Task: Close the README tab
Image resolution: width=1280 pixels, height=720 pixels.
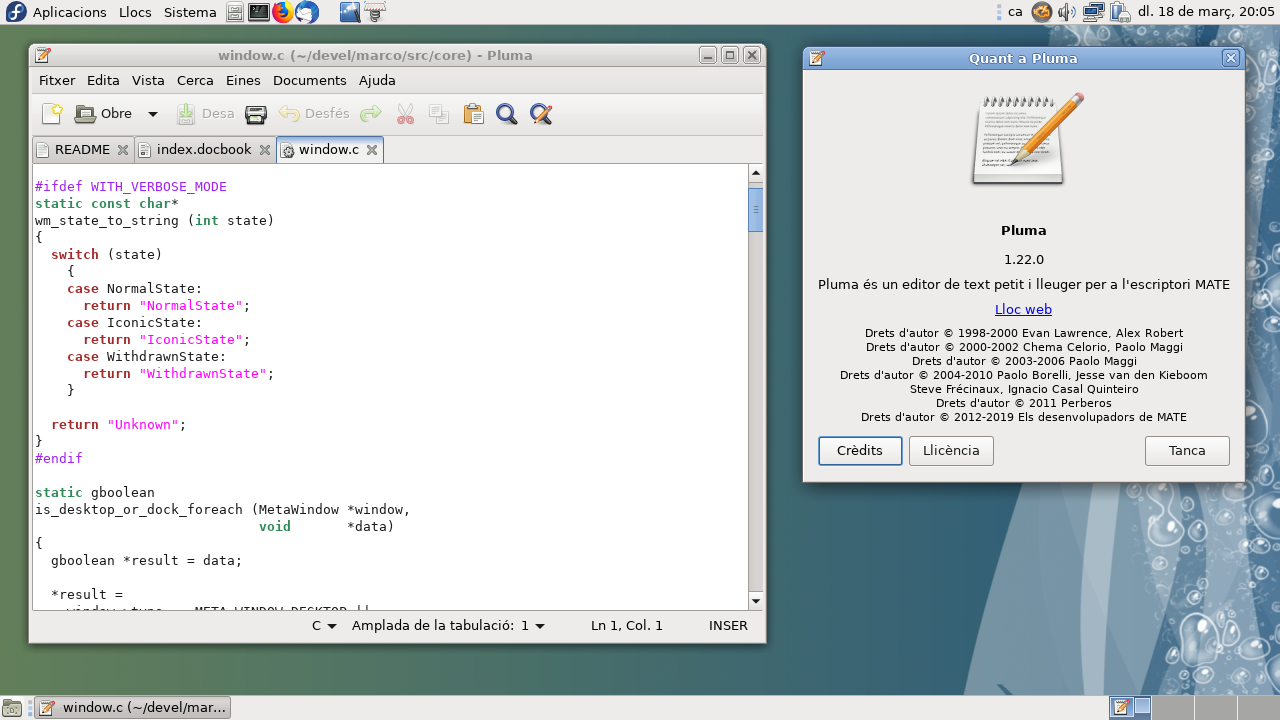Action: click(x=123, y=150)
